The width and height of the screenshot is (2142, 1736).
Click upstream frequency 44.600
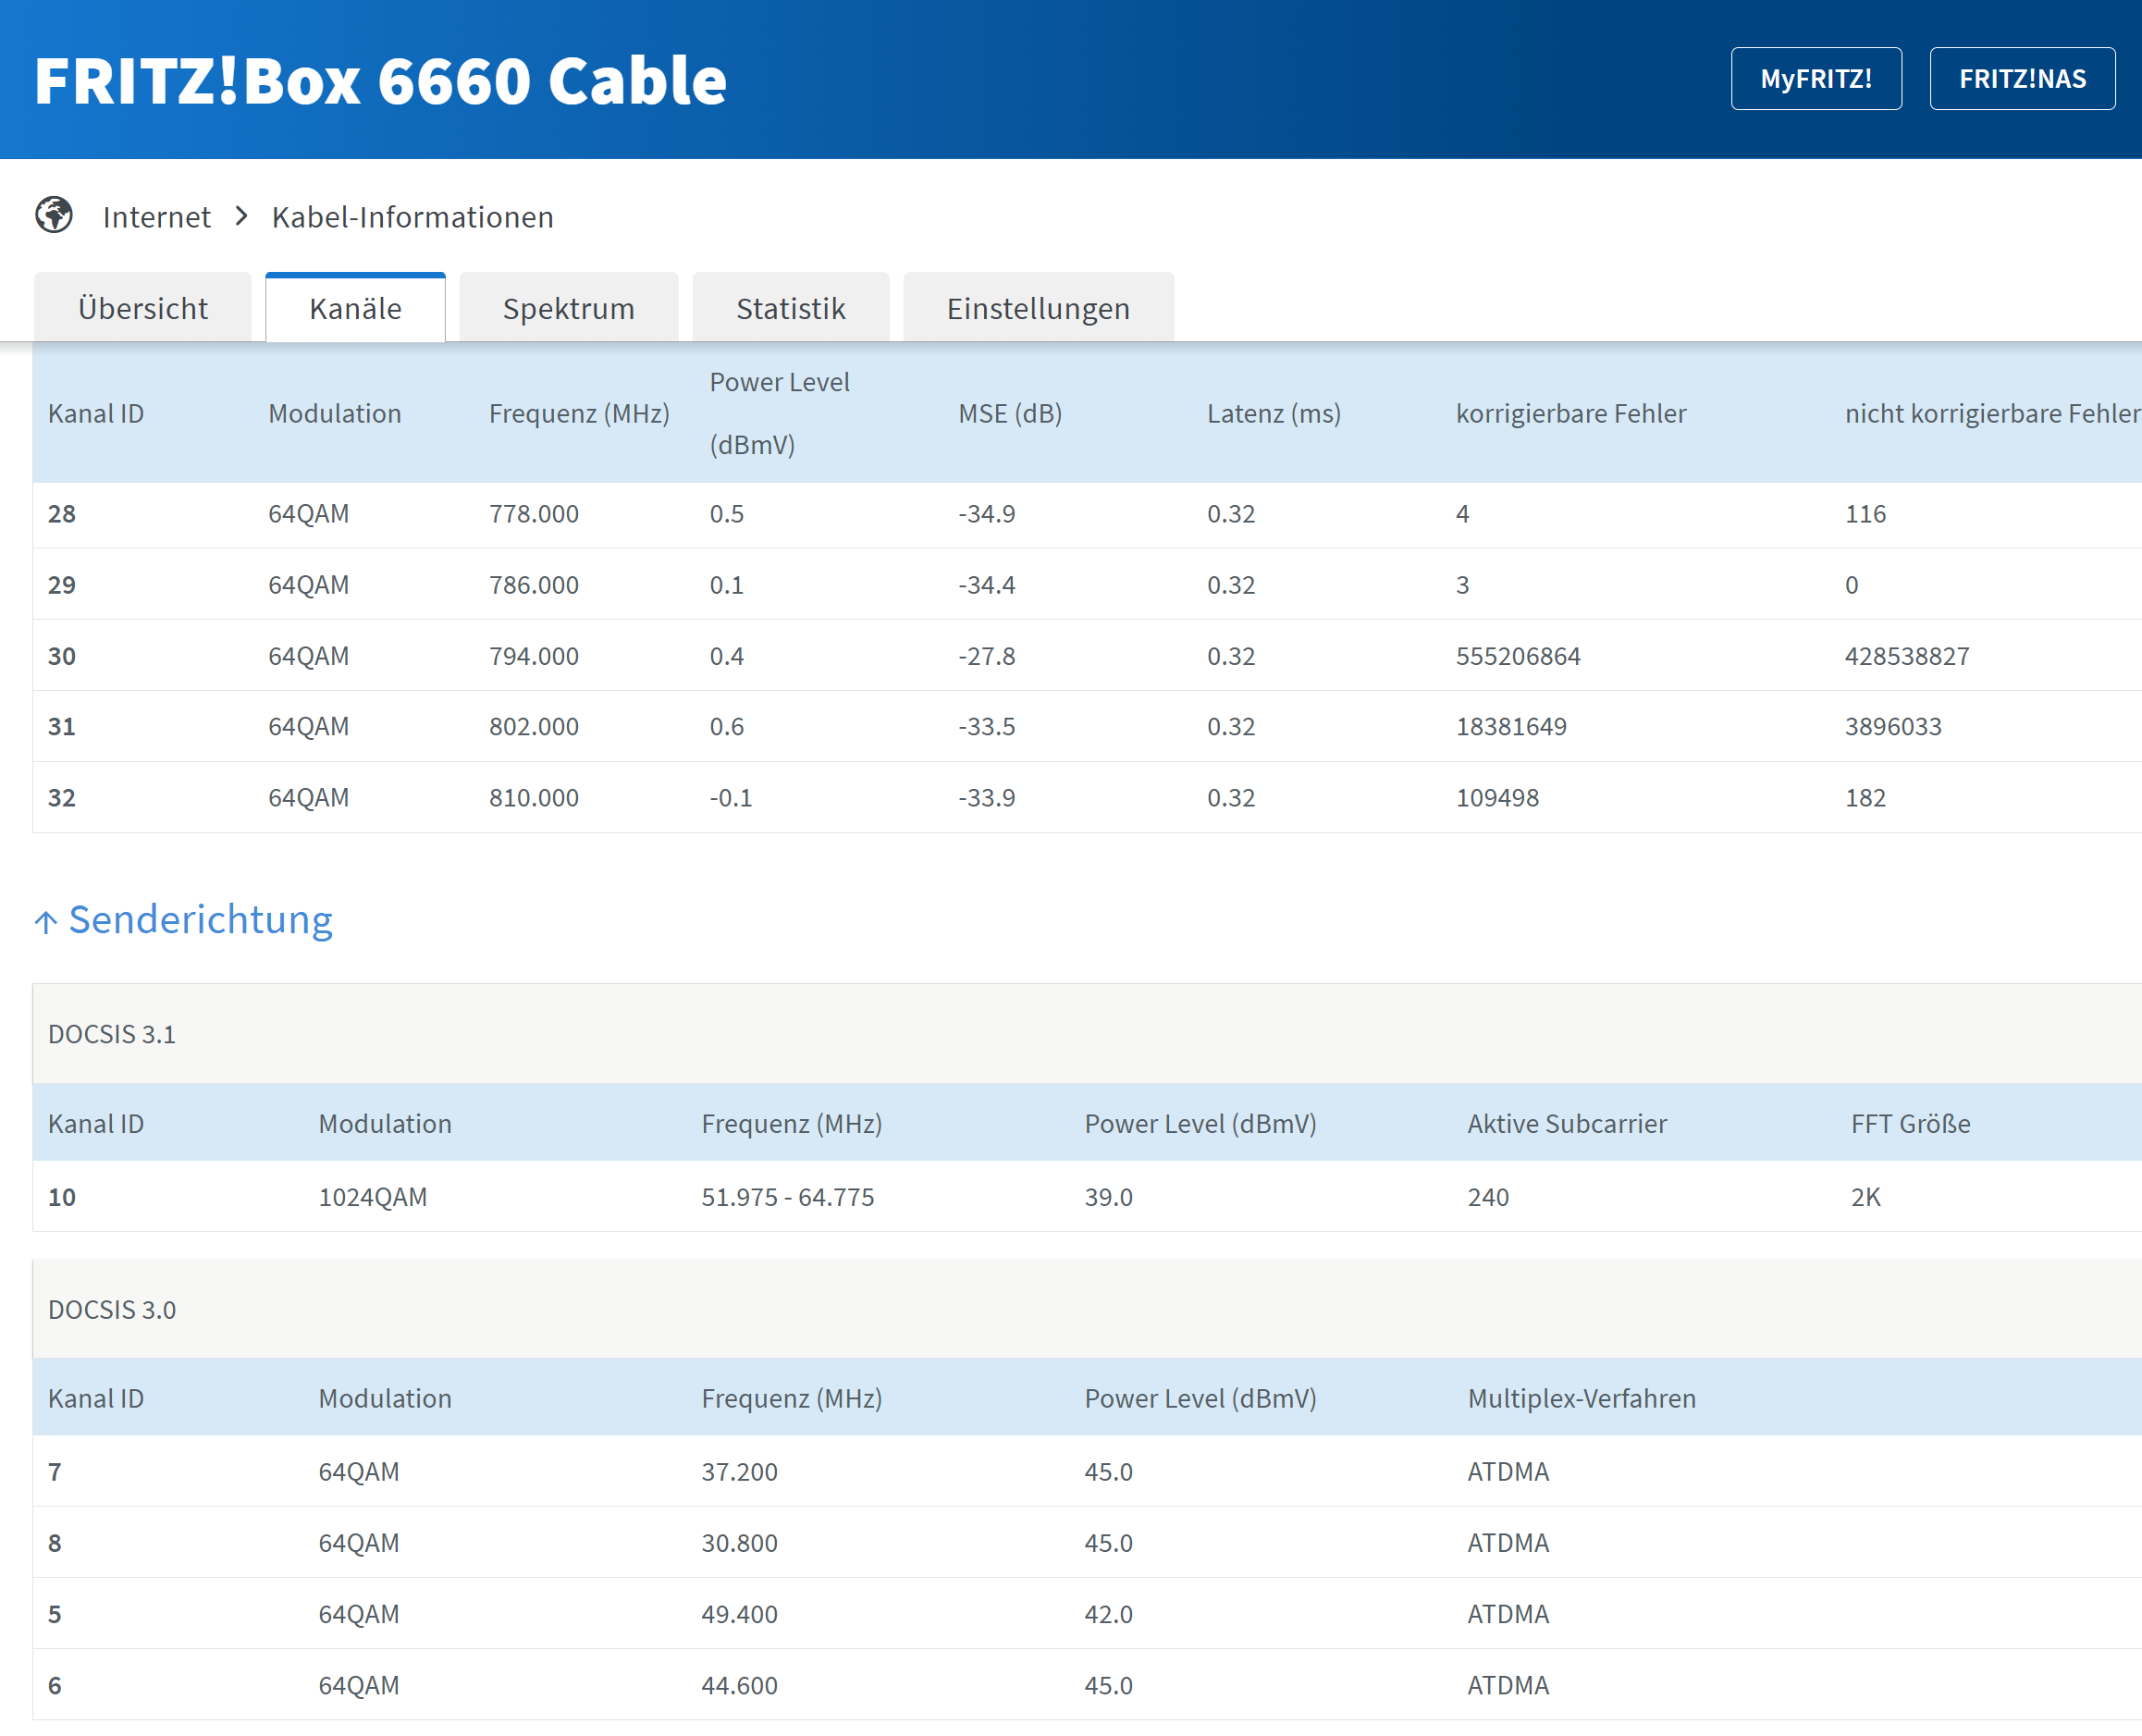[x=739, y=1685]
